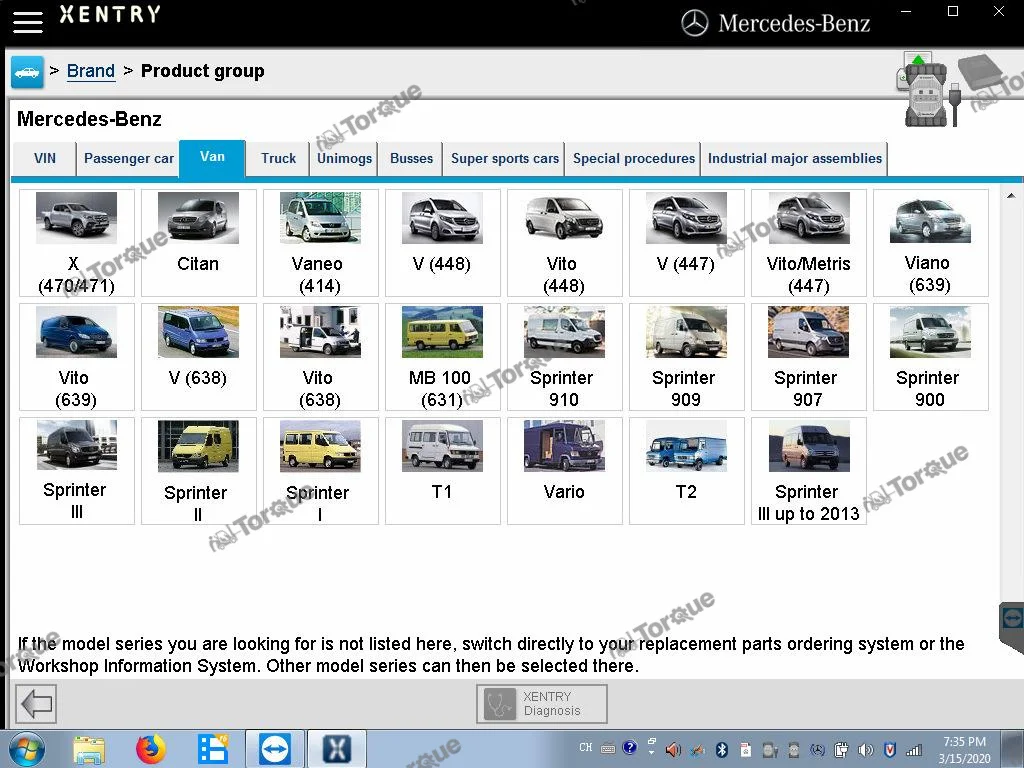Launch Firefox from the taskbar
This screenshot has height=768, width=1024.
click(151, 750)
